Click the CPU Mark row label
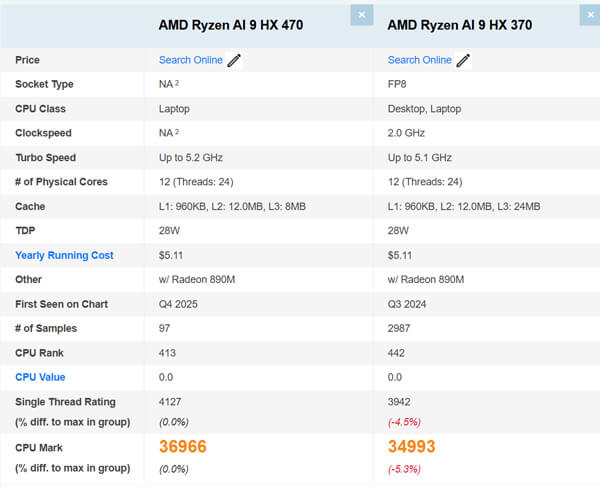Viewport: 600px width, 489px height. click(39, 448)
